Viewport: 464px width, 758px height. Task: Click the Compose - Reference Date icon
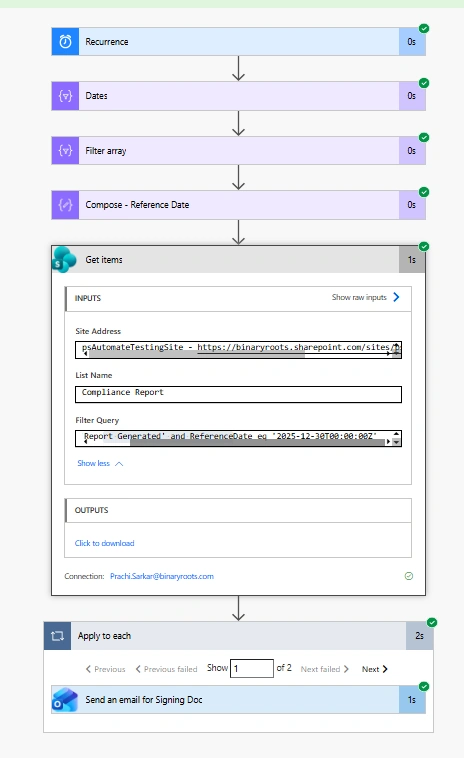coord(65,205)
